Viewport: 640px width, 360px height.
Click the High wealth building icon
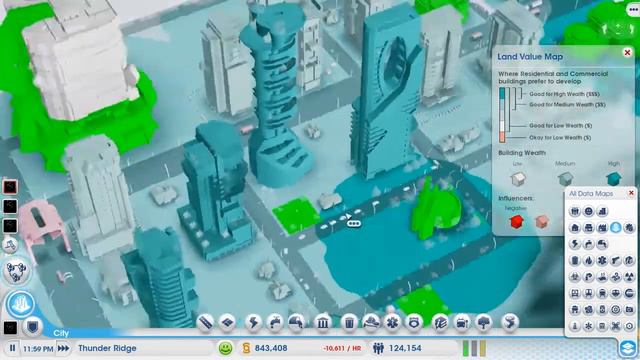coord(613,178)
